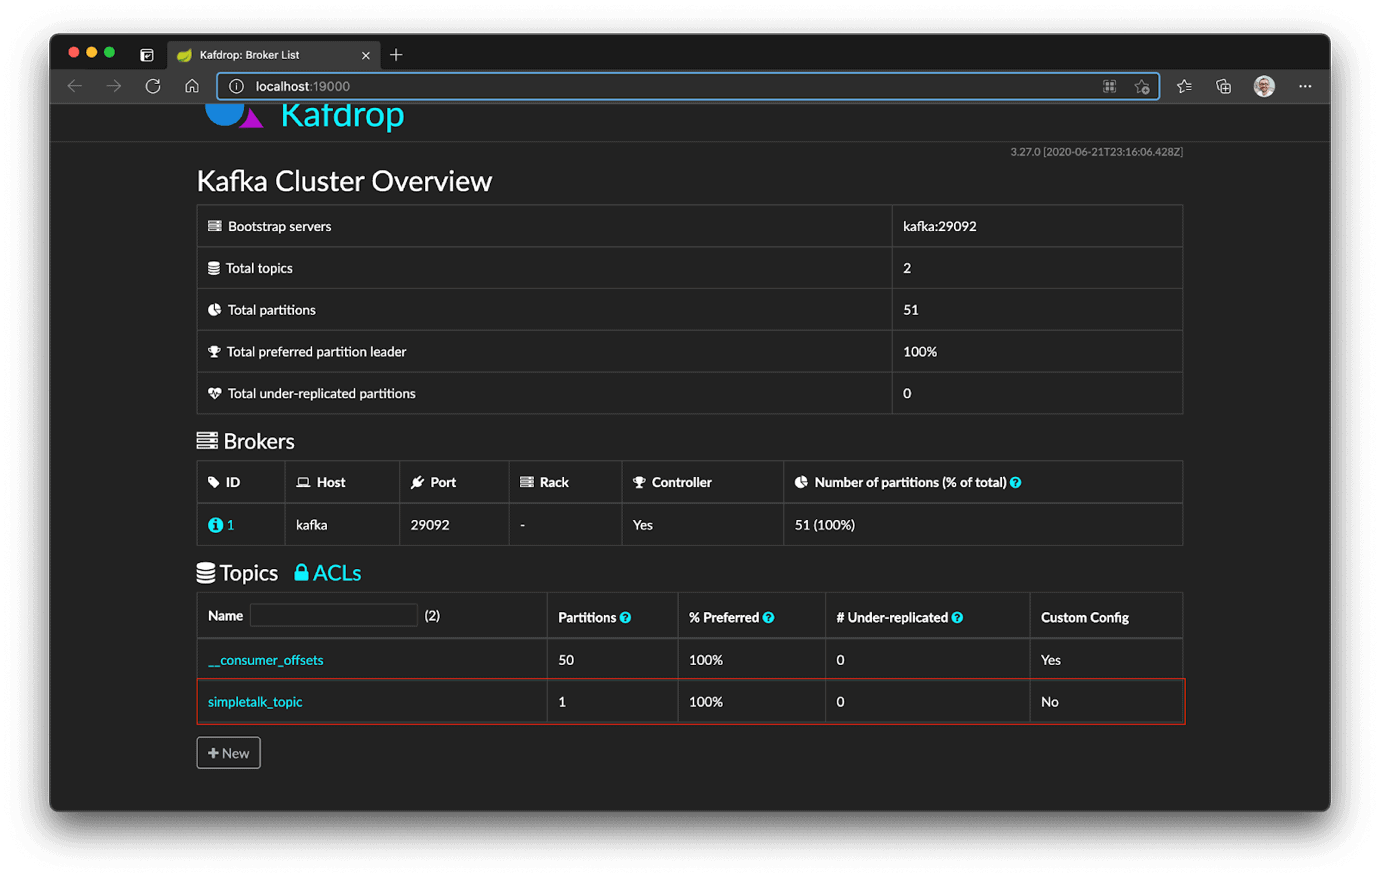Viewport: 1380px width, 877px height.
Task: Open the simpletalk_topic topic
Action: (255, 702)
